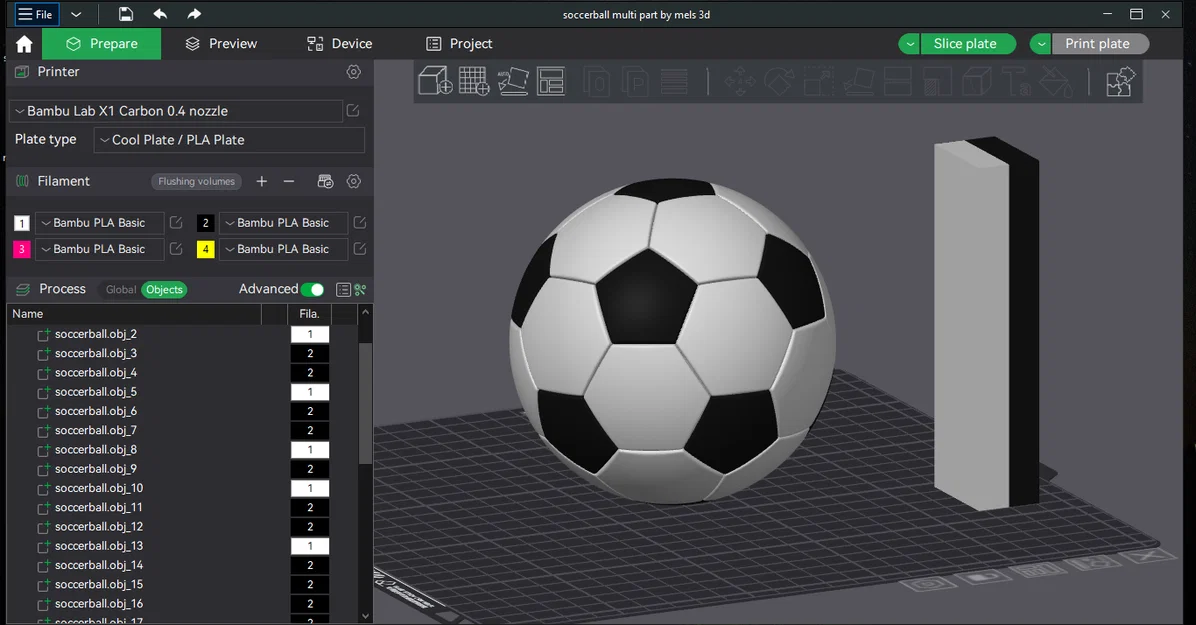Screen dimensions: 1196x625
Task: Select the Rotate tool icon
Action: (779, 81)
